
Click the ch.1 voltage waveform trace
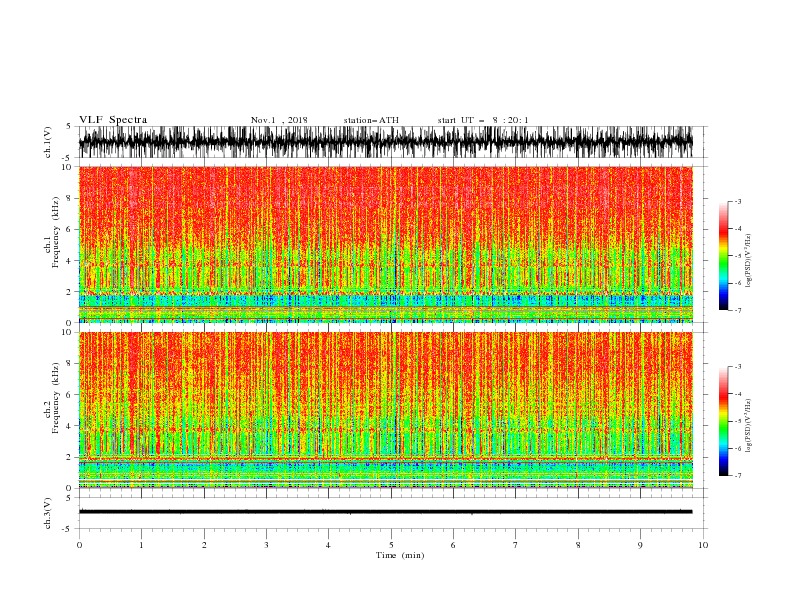[386, 142]
